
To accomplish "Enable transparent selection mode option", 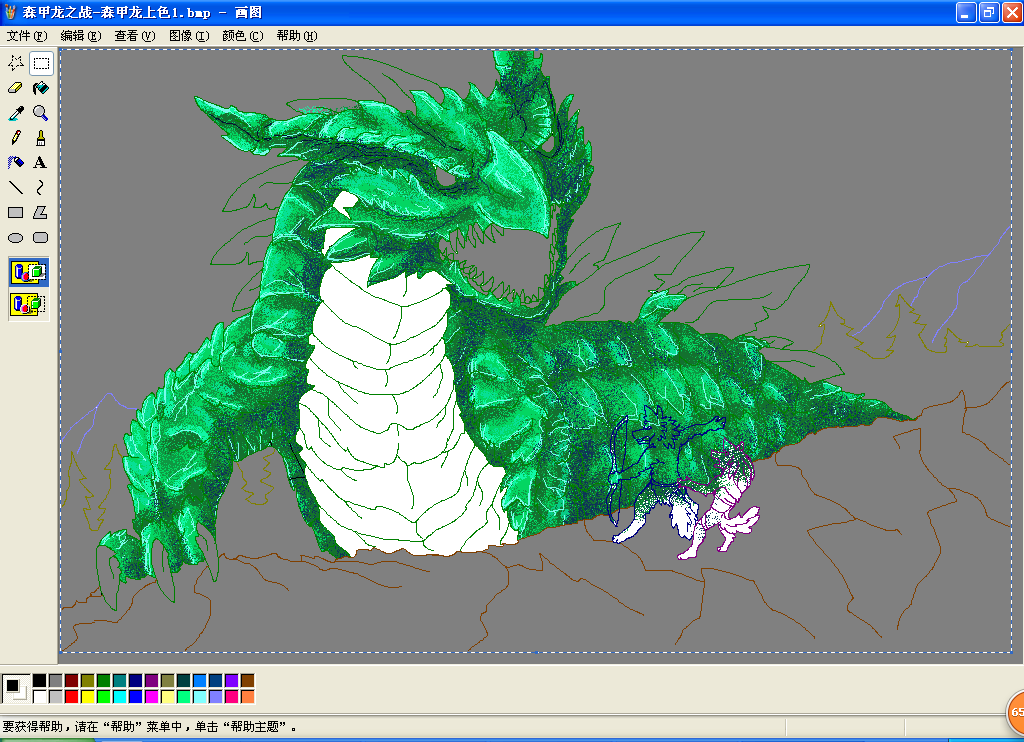I will tap(29, 304).
